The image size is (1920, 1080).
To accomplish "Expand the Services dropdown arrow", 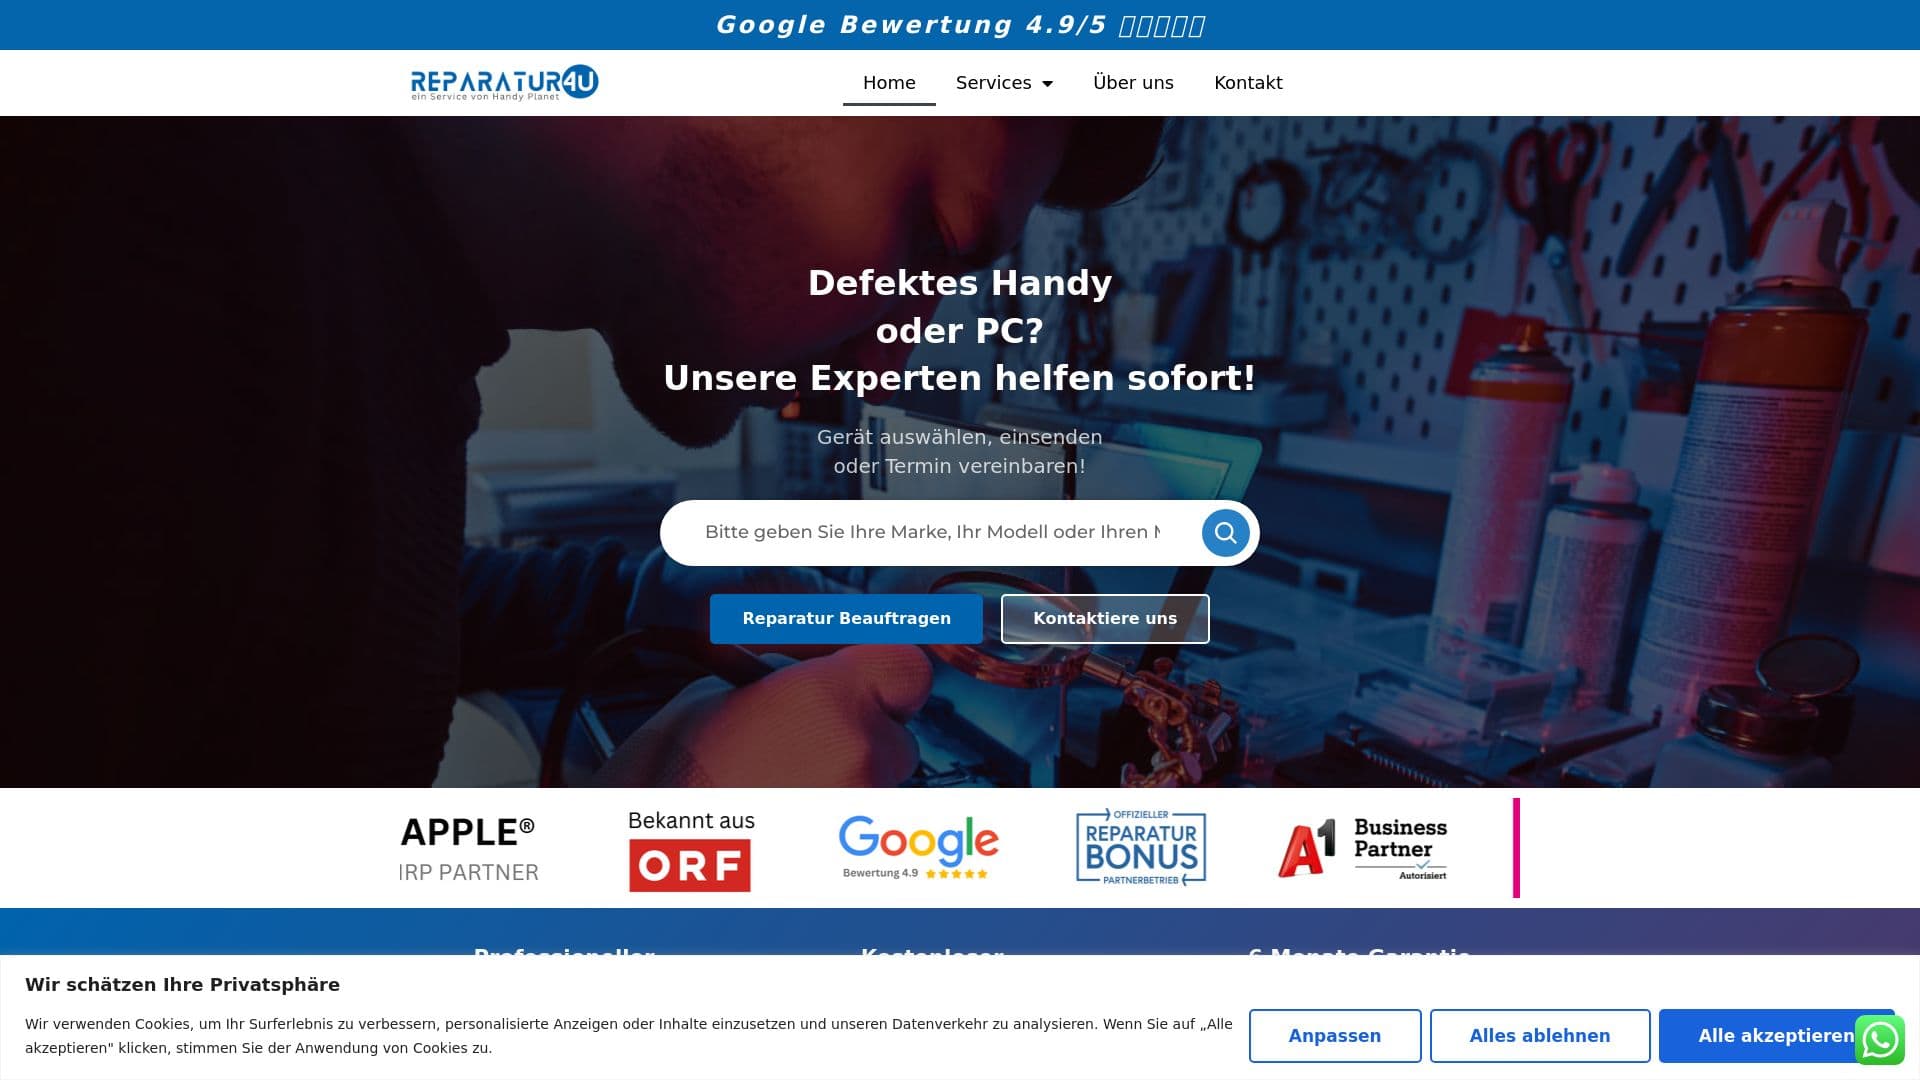I will tap(1047, 84).
